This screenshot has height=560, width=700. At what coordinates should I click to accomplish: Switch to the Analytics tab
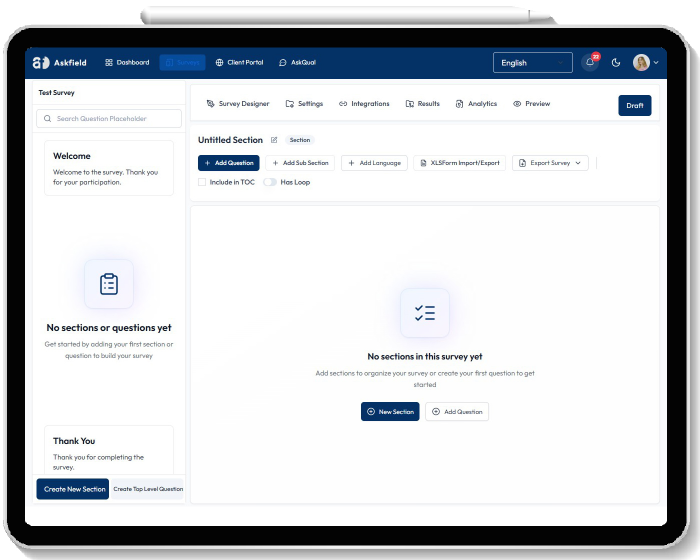(476, 104)
